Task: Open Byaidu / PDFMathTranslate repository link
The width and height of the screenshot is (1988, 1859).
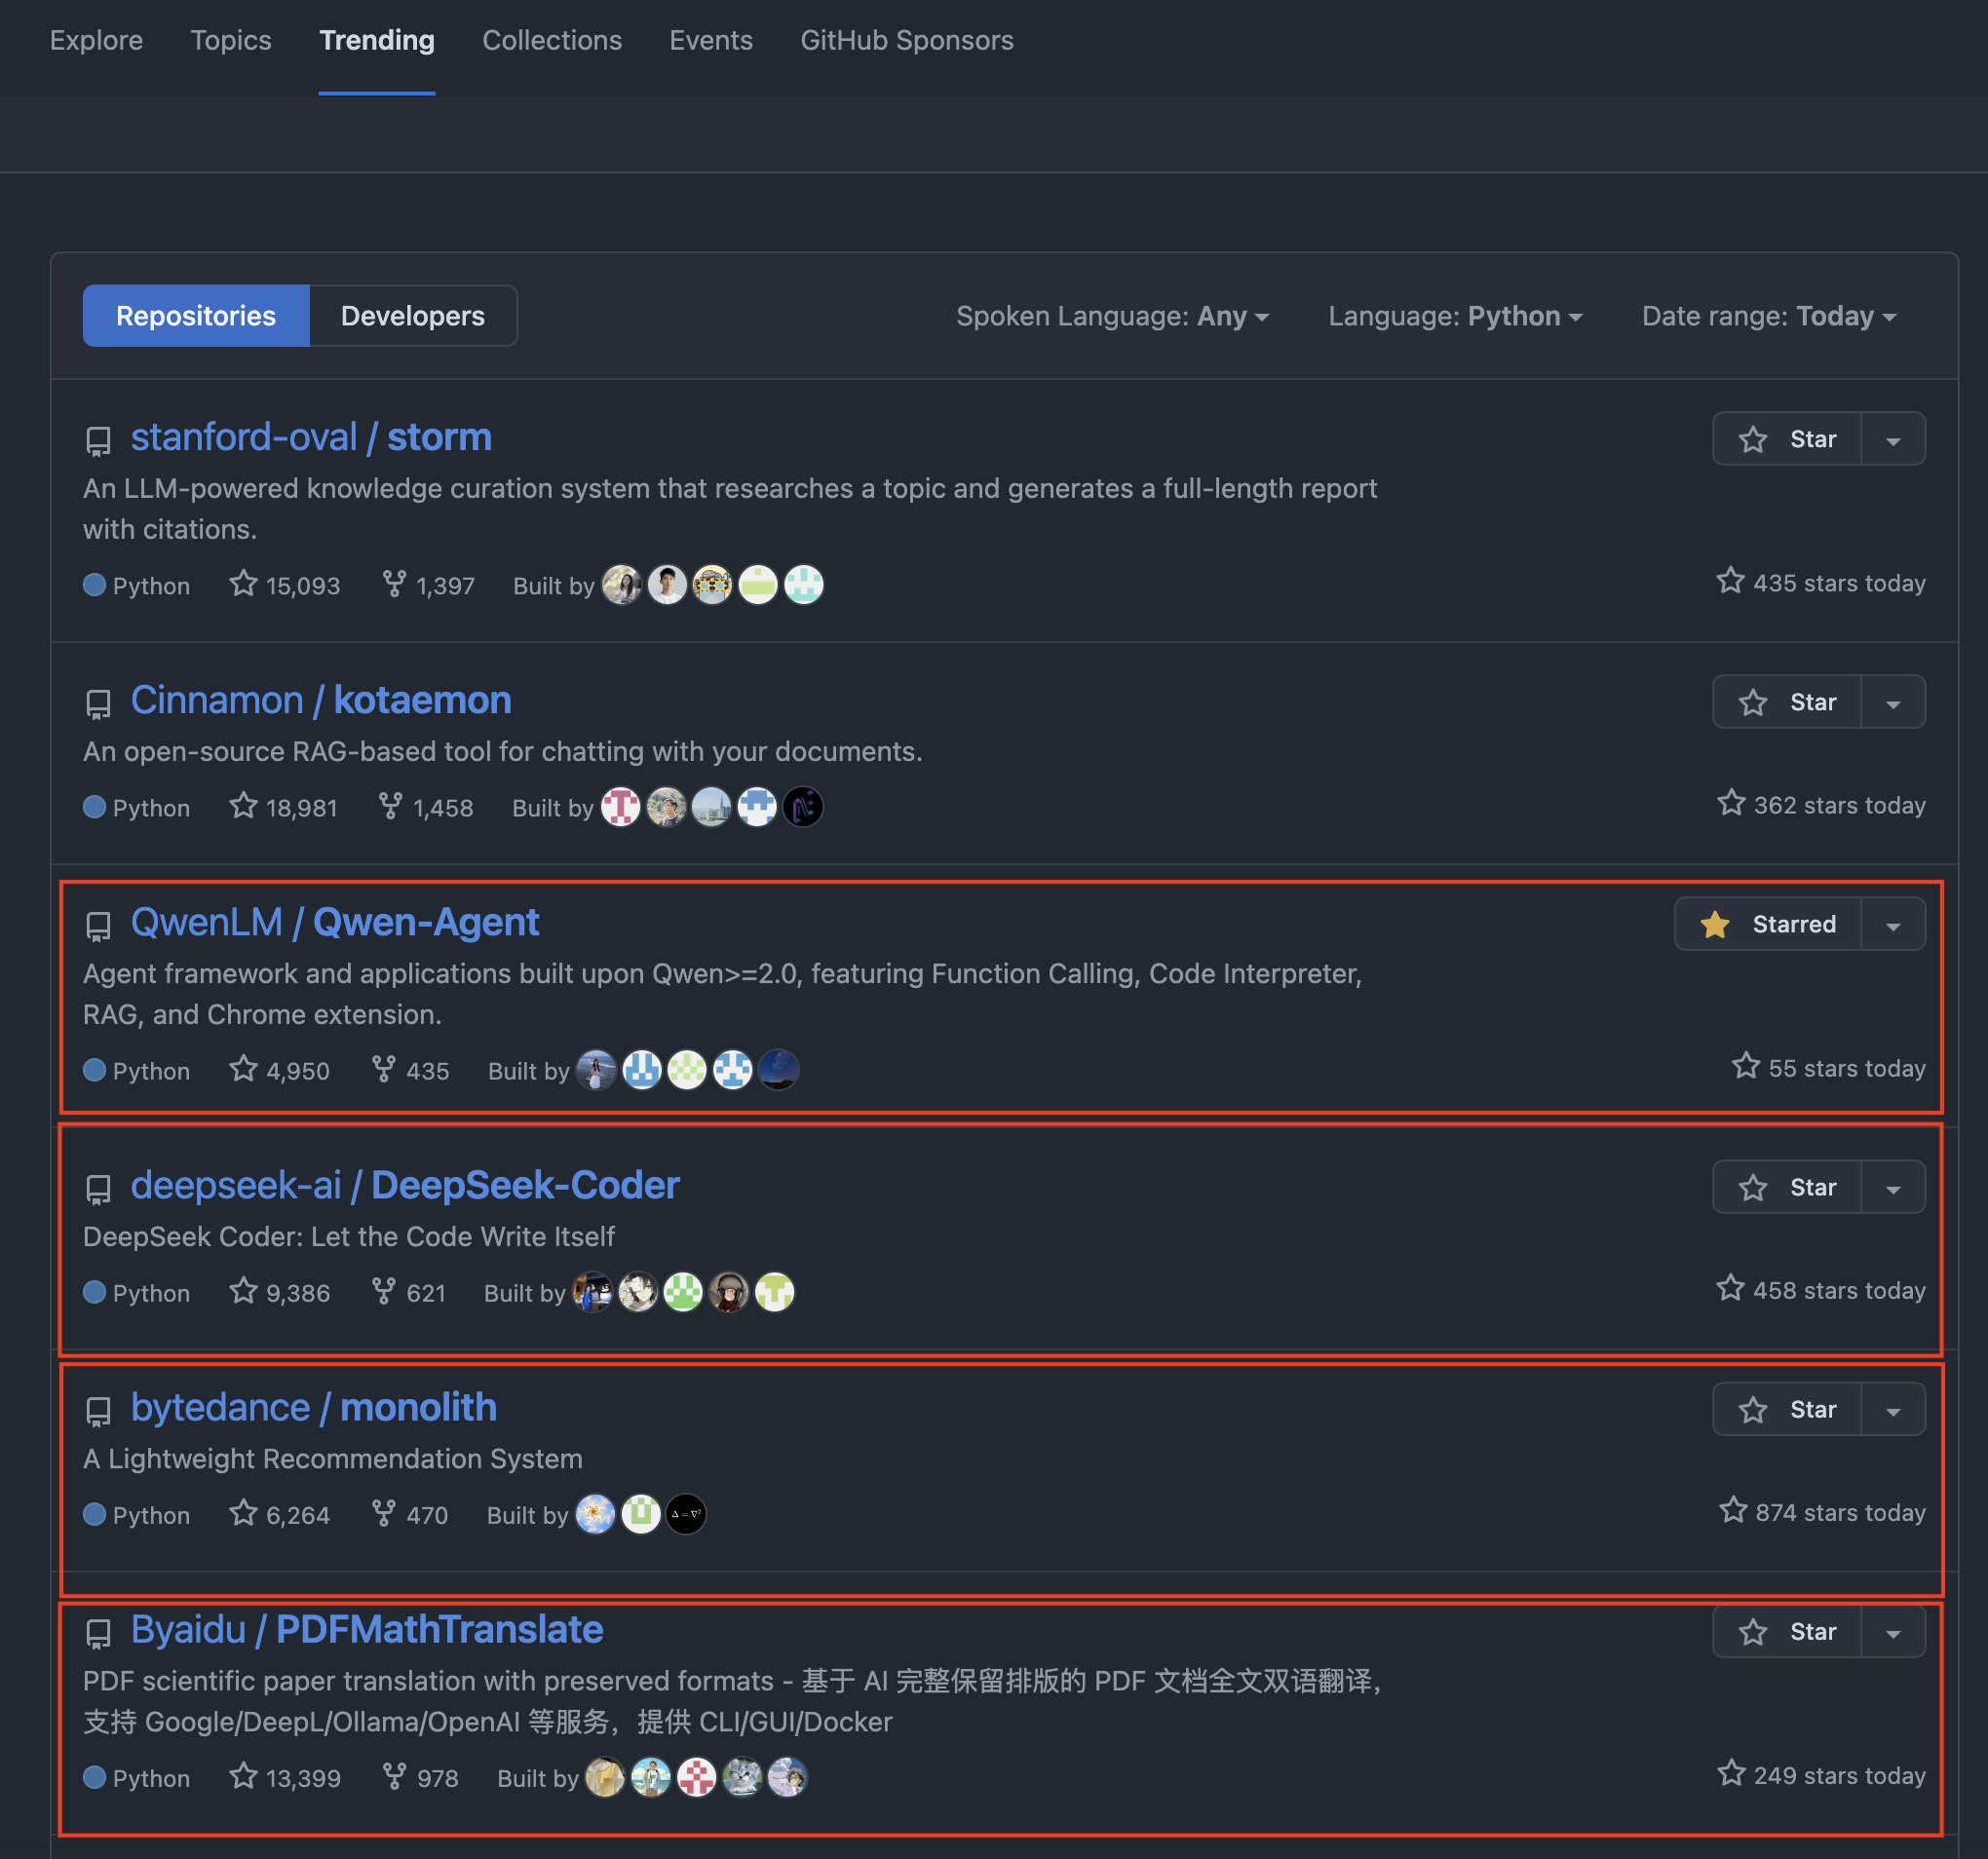Action: pyautogui.click(x=367, y=1629)
